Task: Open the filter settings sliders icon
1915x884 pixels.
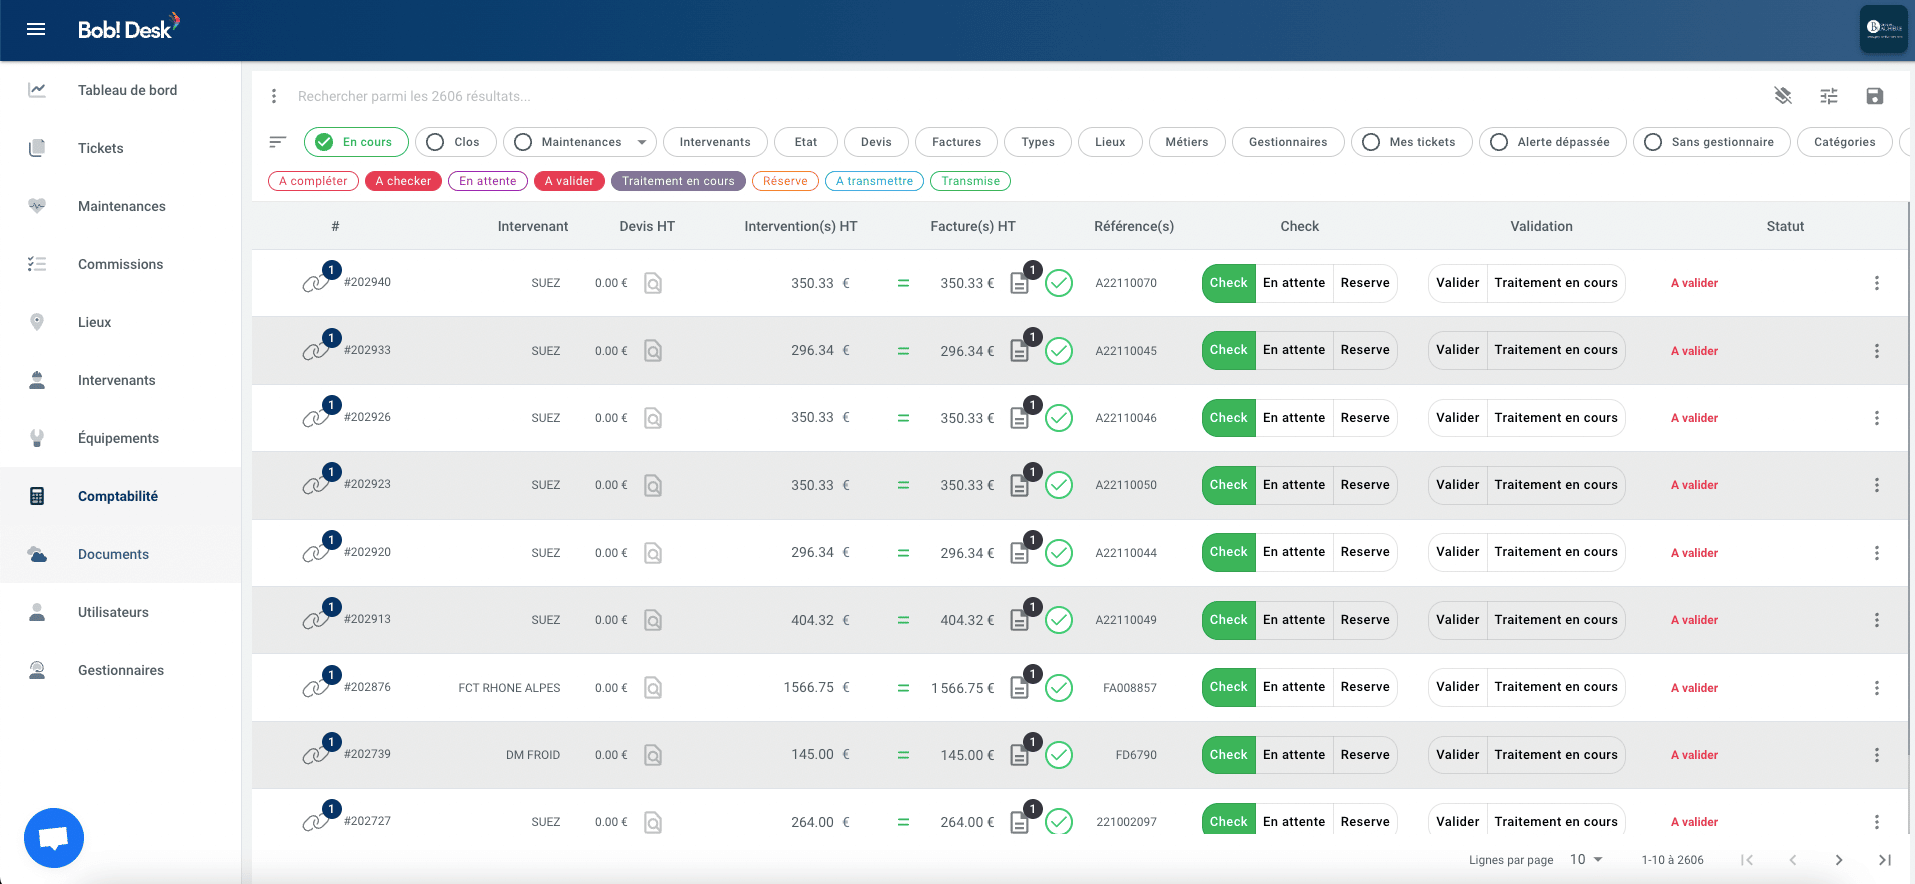Action: (x=1829, y=96)
